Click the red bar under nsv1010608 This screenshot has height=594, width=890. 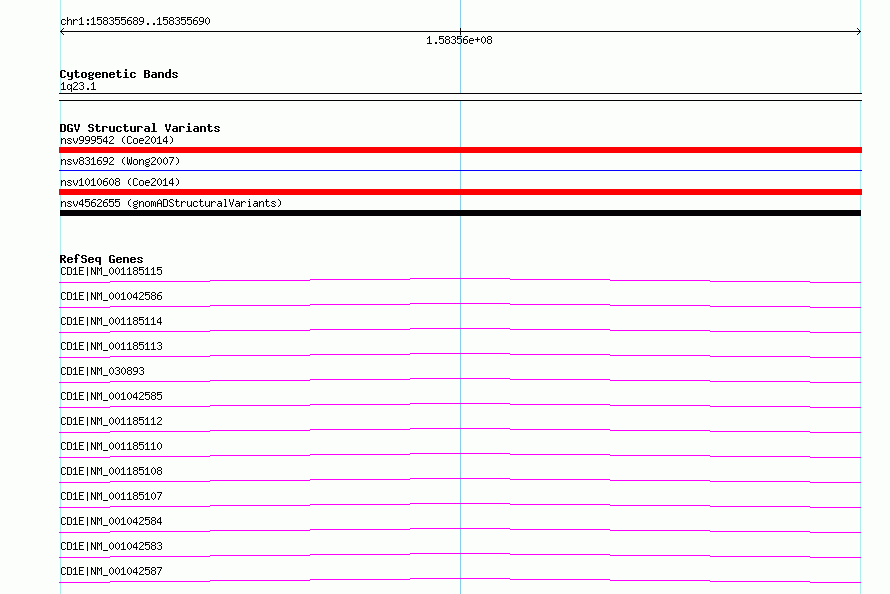460,192
